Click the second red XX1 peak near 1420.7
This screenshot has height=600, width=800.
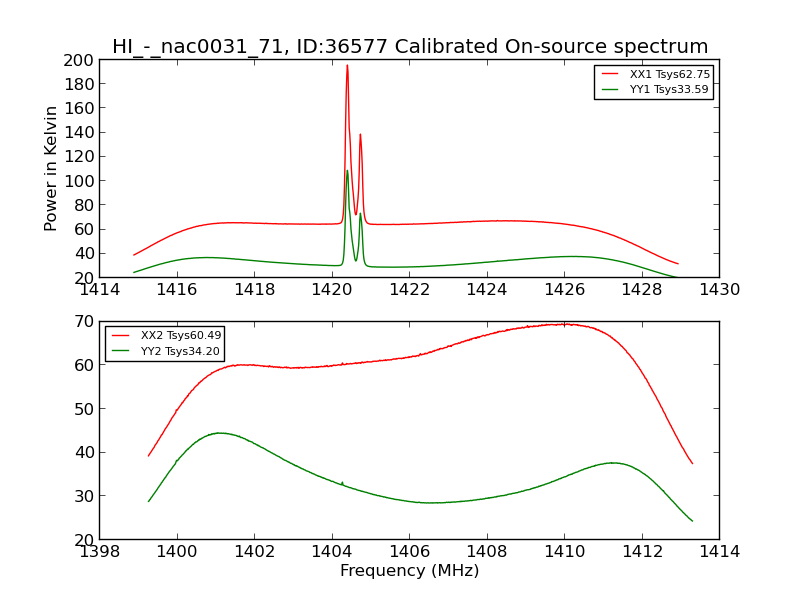[360, 136]
